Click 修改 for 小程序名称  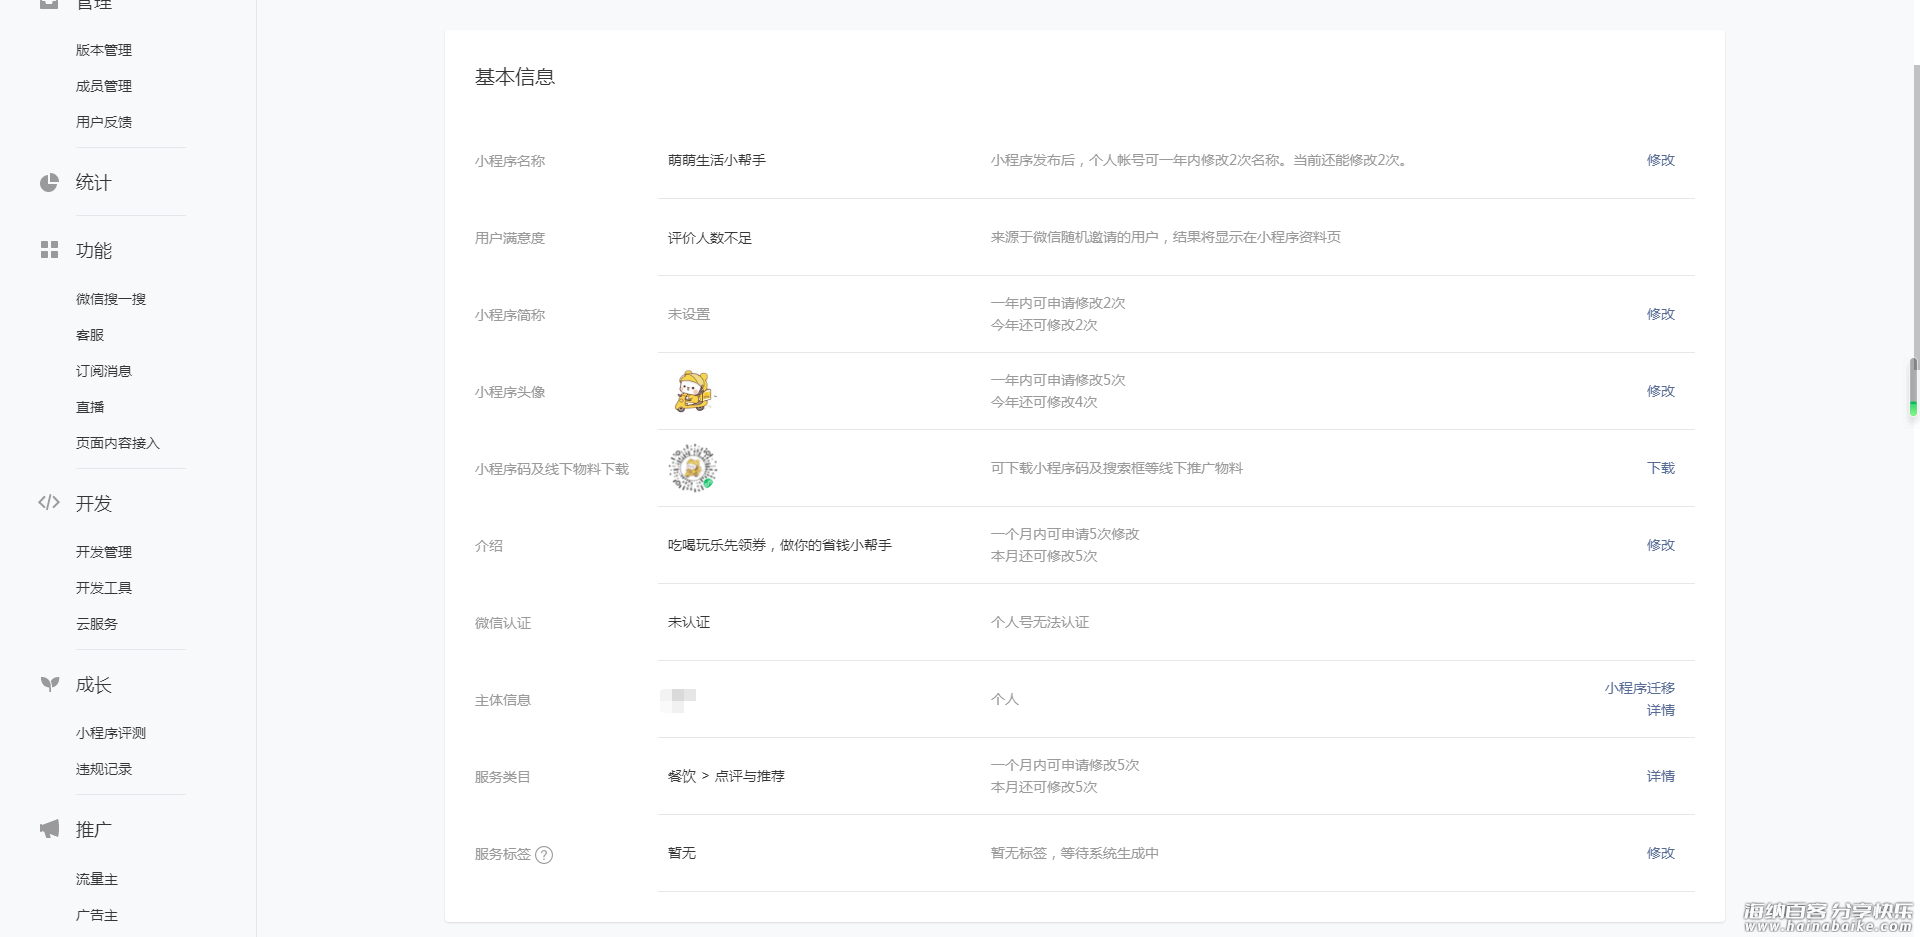point(1661,160)
